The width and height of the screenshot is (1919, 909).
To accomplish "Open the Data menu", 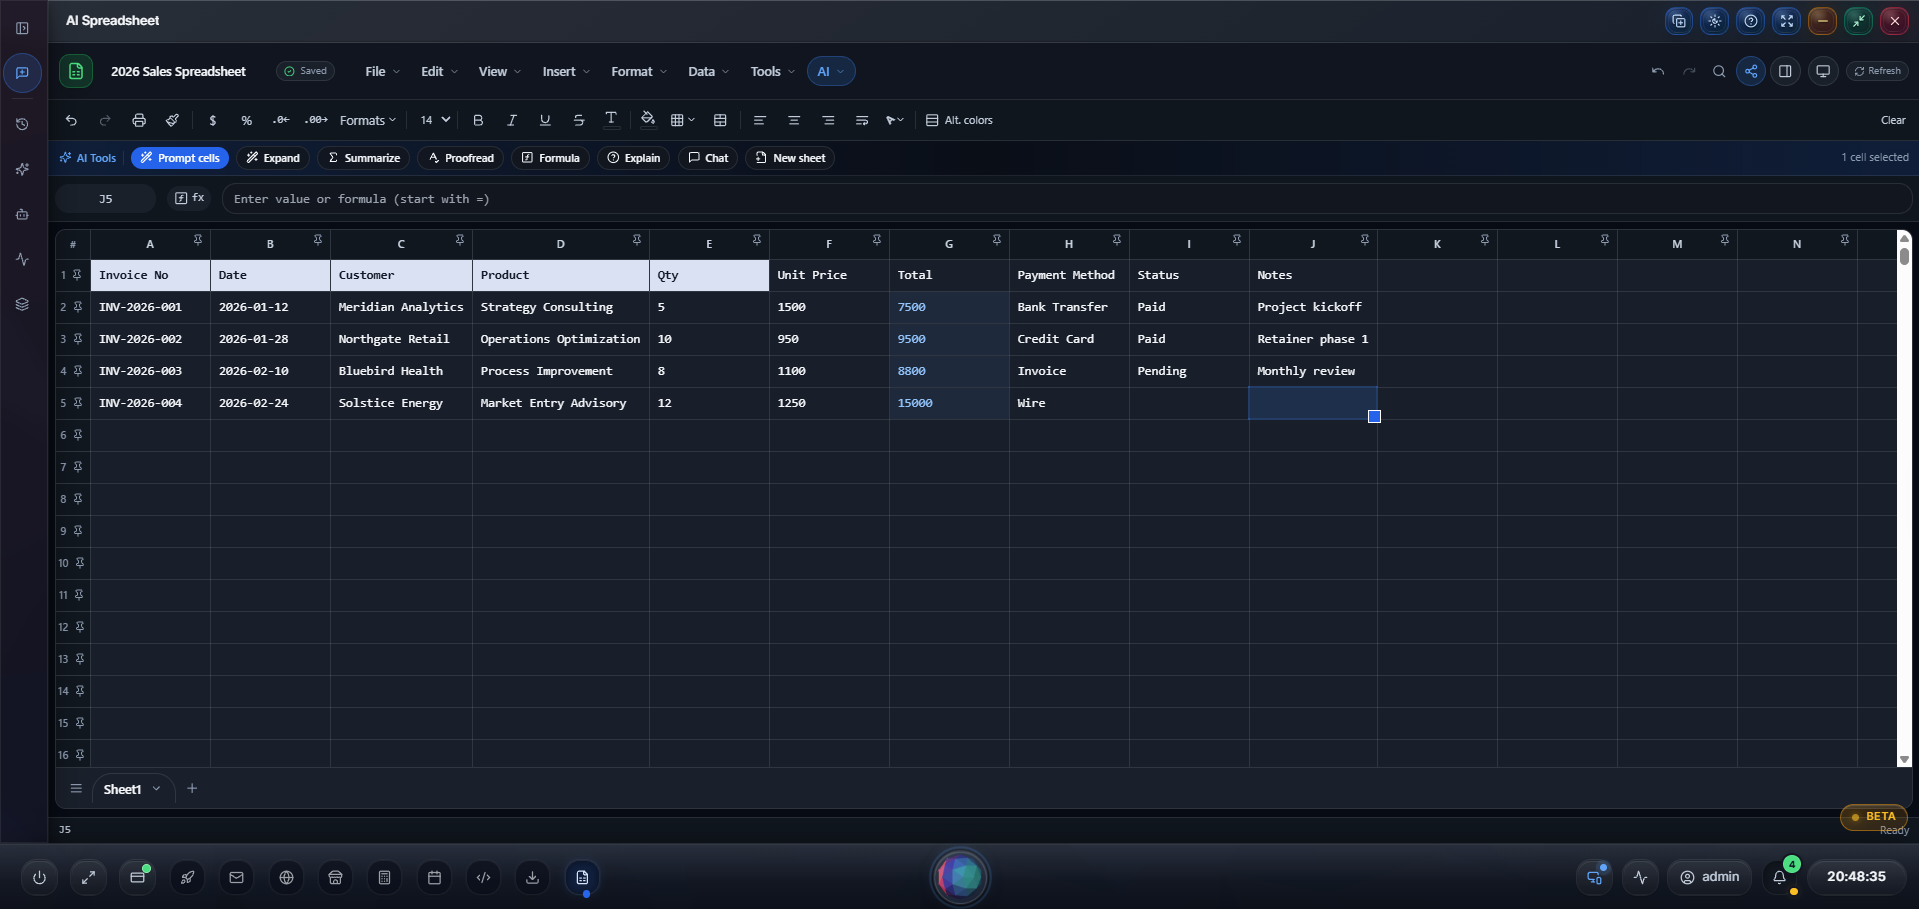I will click(x=708, y=72).
